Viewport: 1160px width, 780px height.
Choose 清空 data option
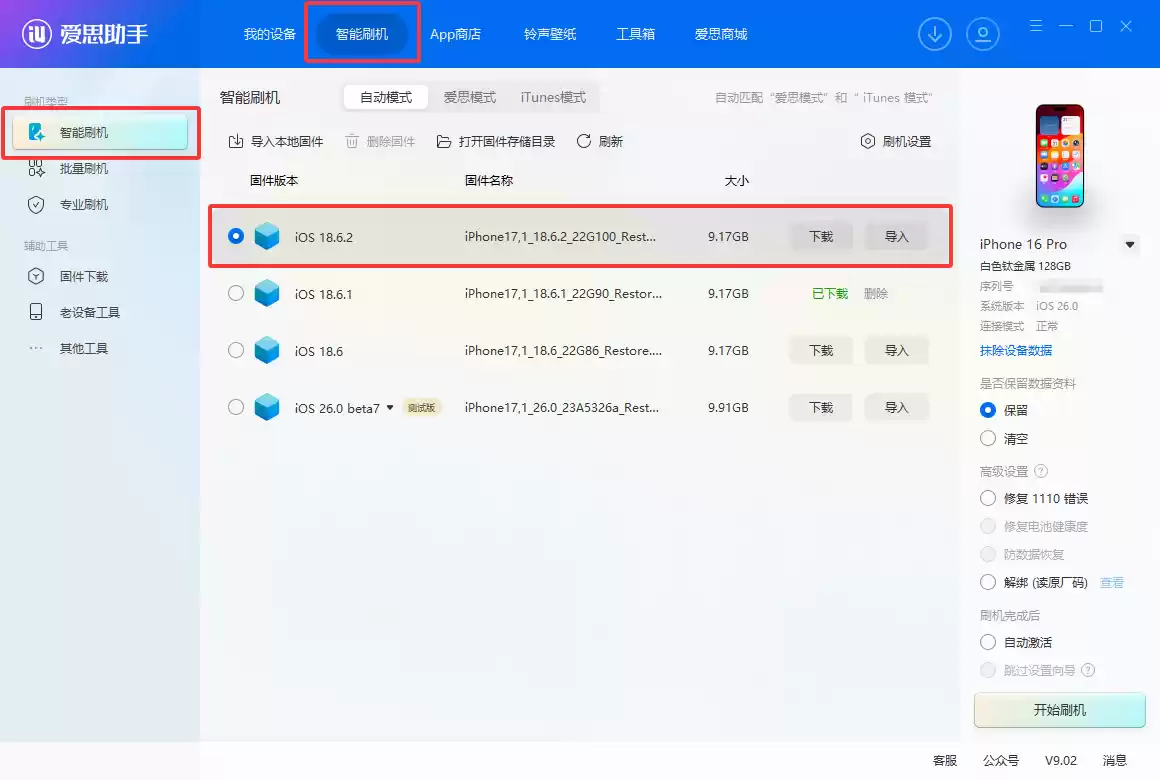click(988, 438)
